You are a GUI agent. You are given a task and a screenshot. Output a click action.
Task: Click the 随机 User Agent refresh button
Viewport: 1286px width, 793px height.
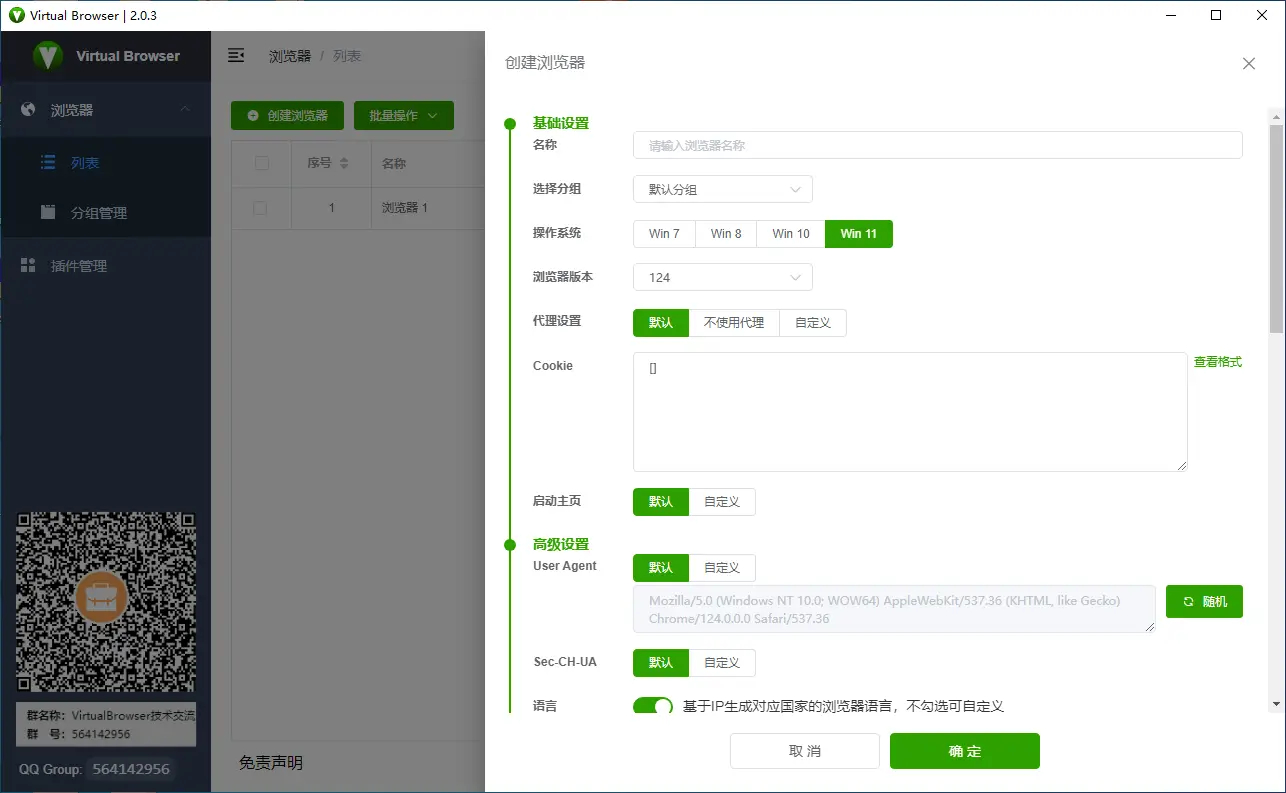[1204, 602]
